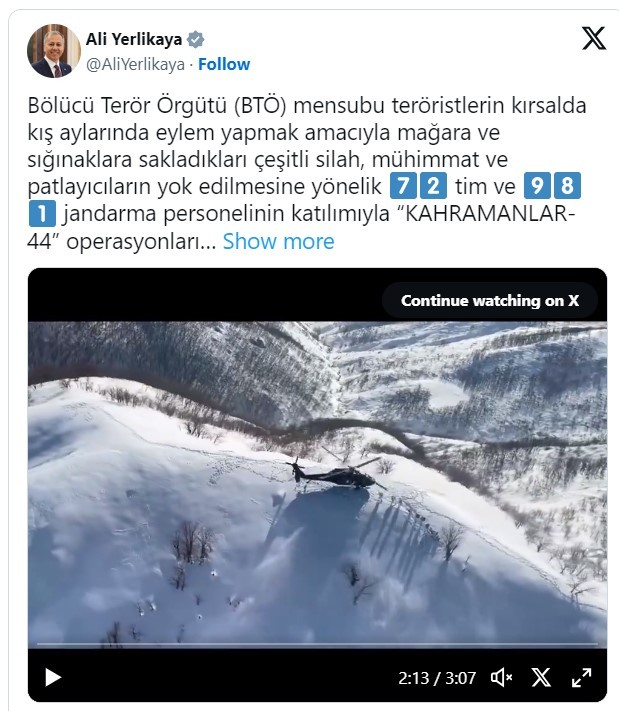Viewport: 619px width, 711px height.
Task: Click the tweet text starting with Bölücü
Action: point(307,173)
